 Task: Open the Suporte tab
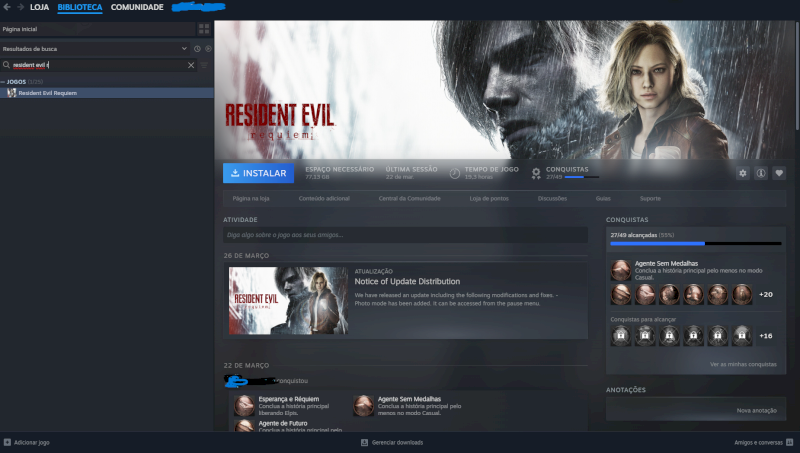(x=650, y=198)
